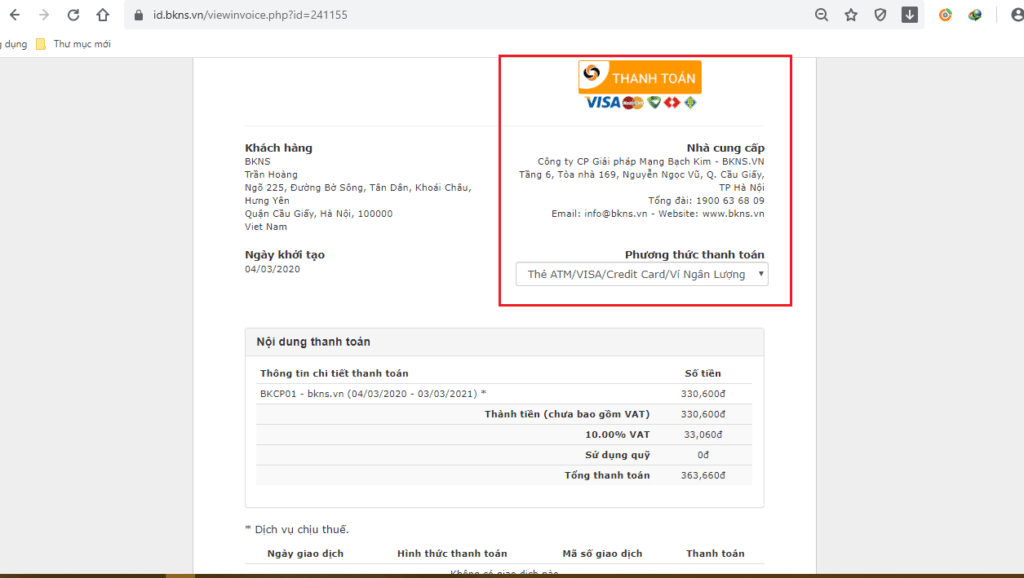This screenshot has width=1024, height=578.
Task: Click the red diamond bank logo
Action: coord(672,103)
